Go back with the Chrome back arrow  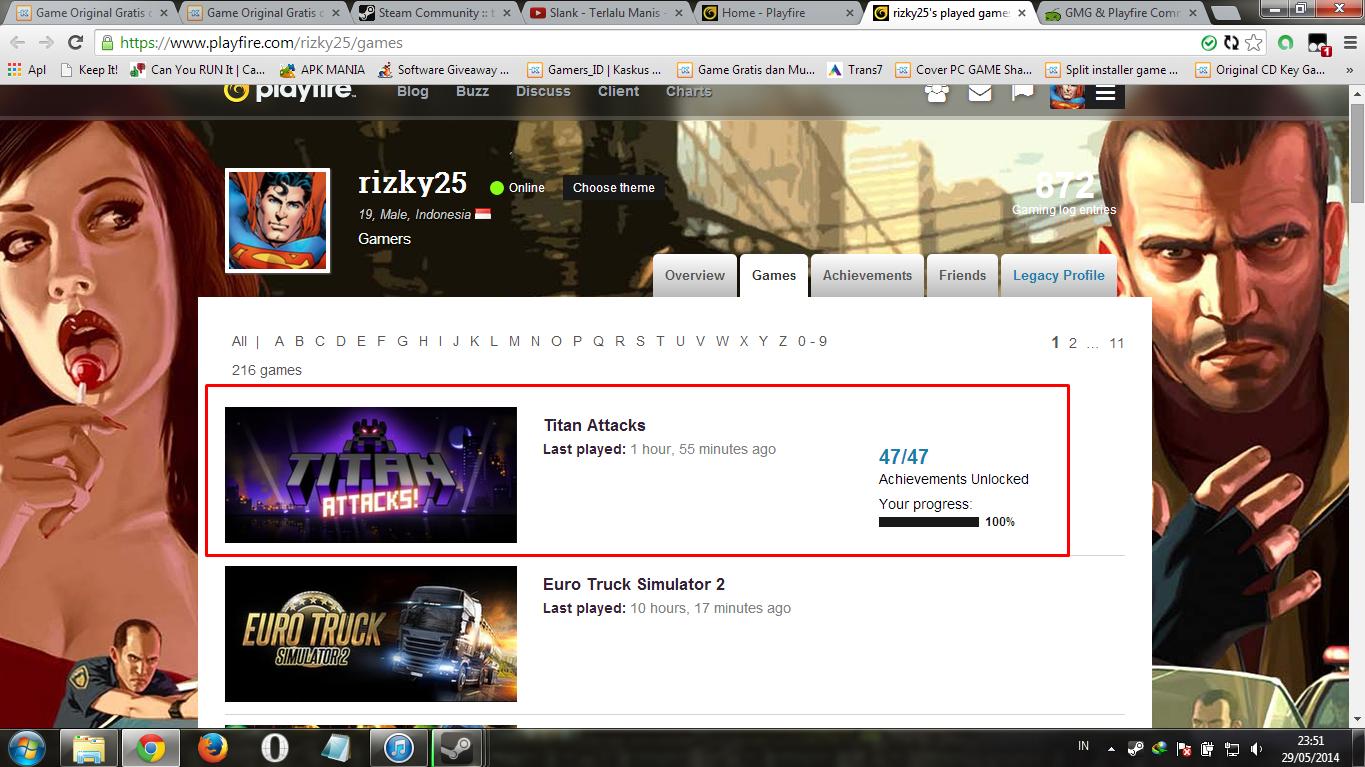tap(17, 43)
